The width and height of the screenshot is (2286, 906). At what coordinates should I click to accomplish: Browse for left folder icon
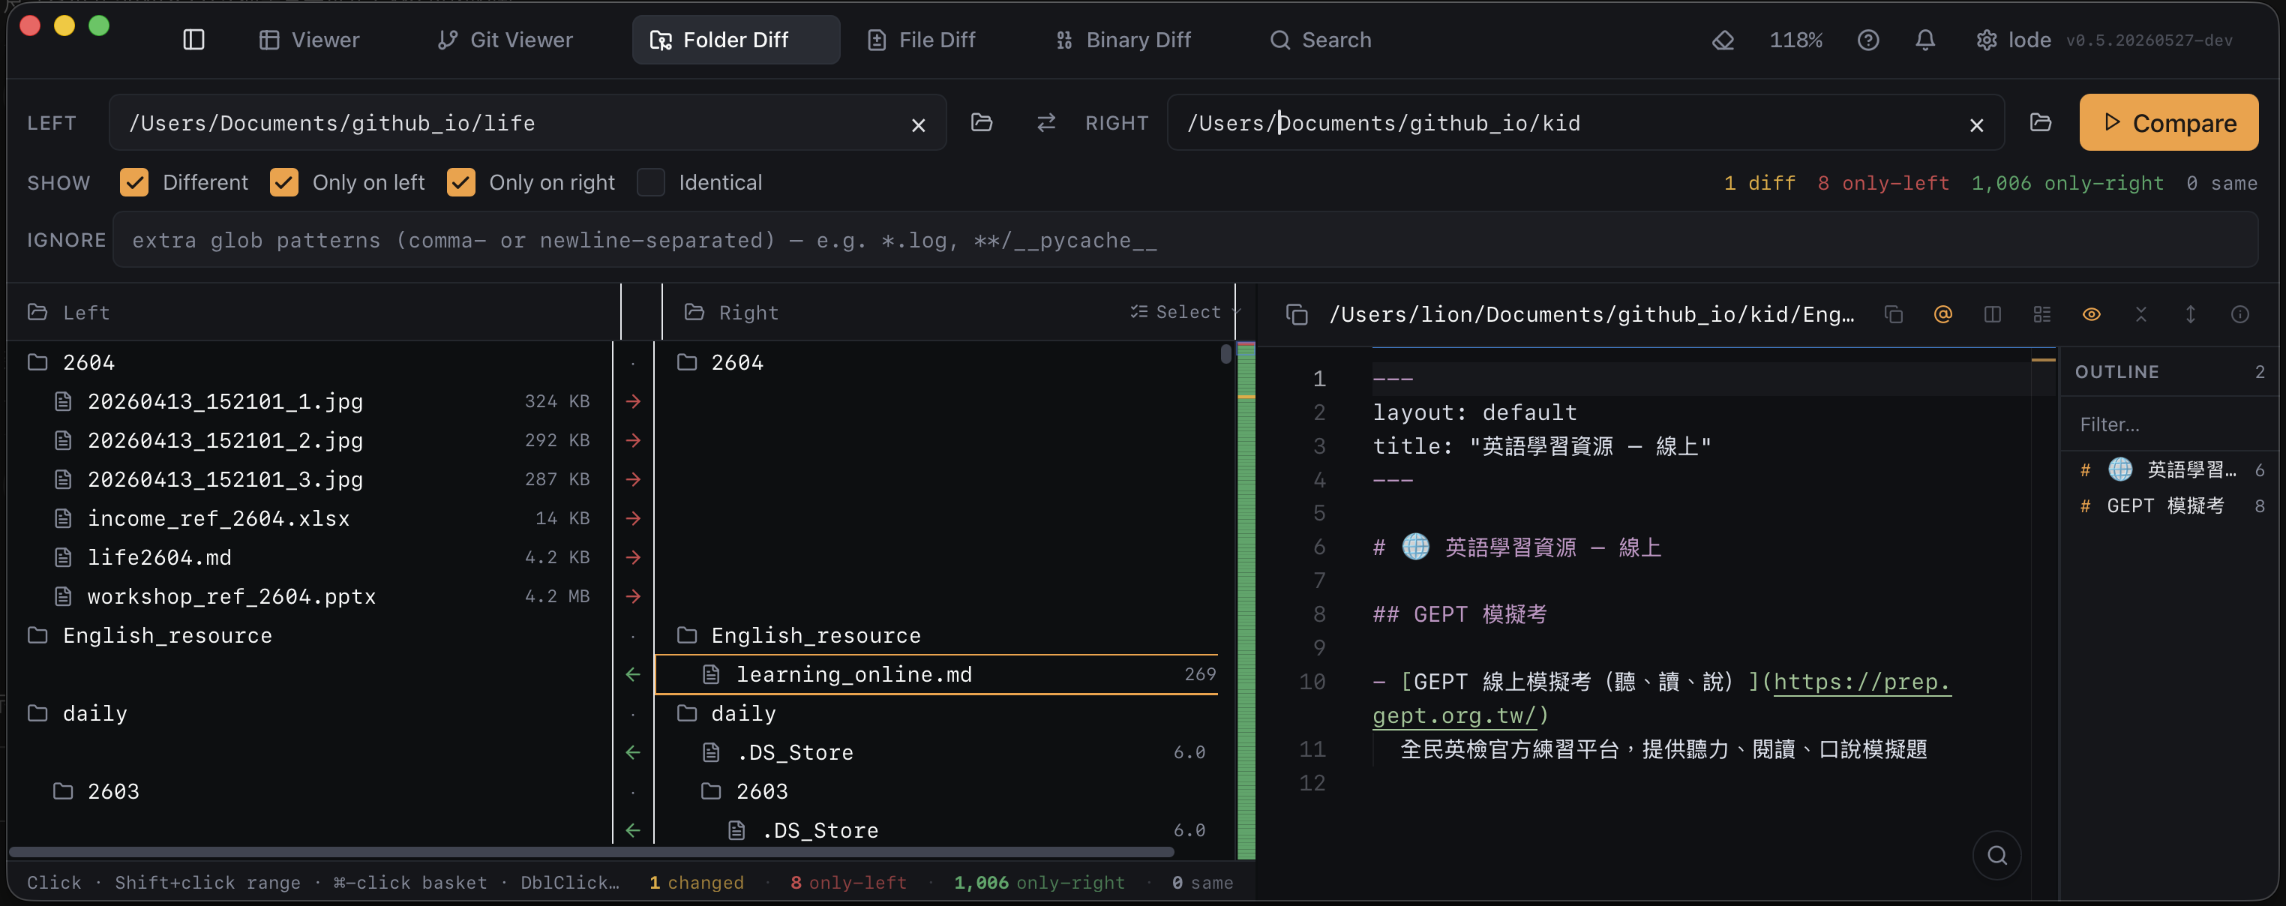click(982, 122)
